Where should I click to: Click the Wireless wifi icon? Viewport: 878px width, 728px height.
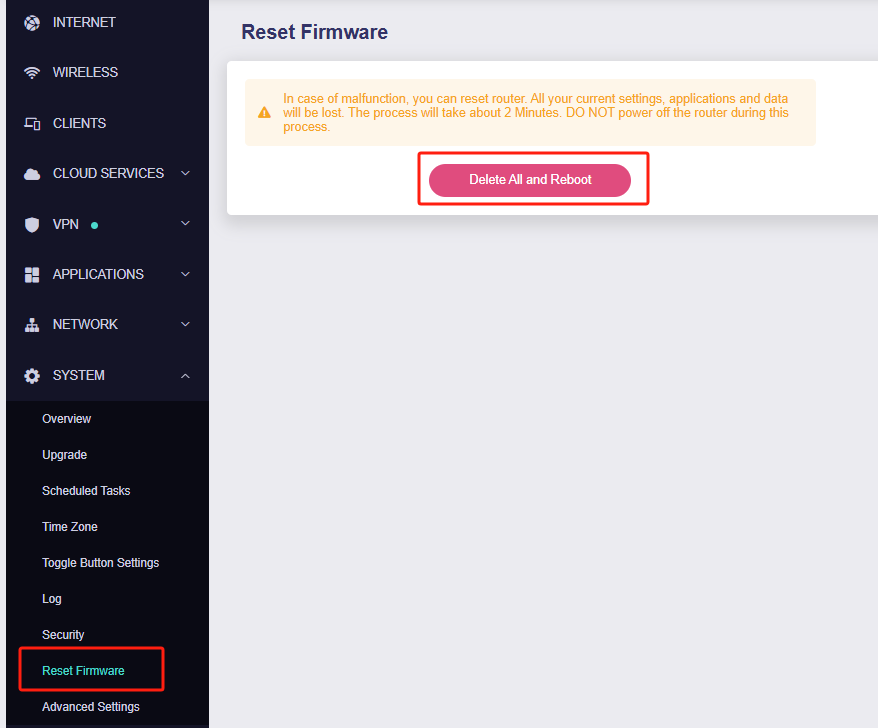click(x=32, y=73)
